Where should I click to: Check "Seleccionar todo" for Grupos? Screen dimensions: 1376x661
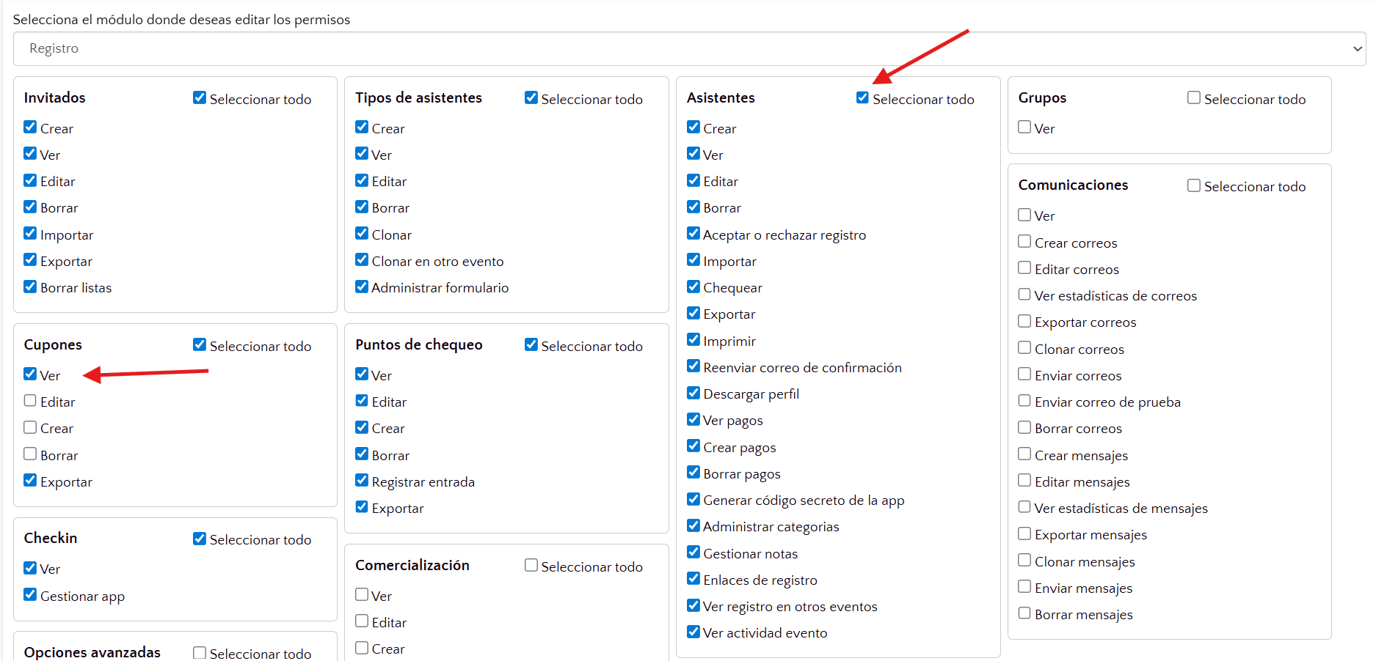[x=1193, y=98]
